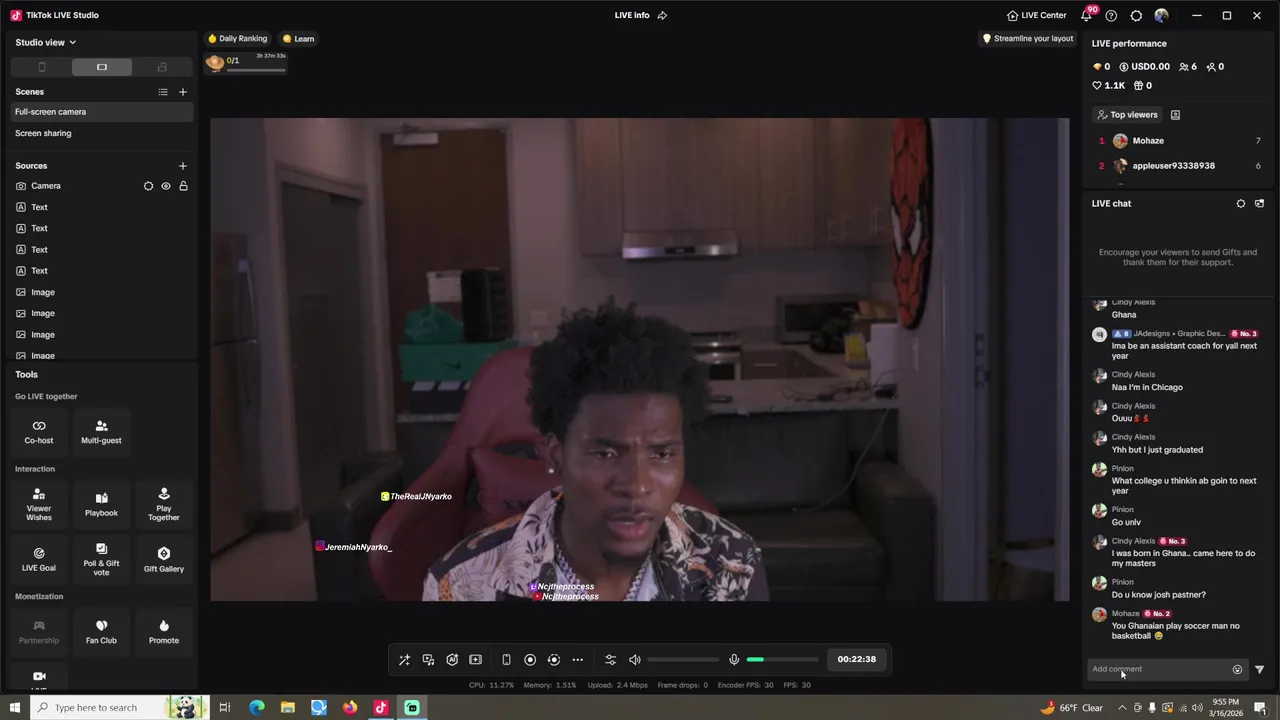The image size is (1280, 720).
Task: Open Viewer Wishes tool
Action: 39,505
